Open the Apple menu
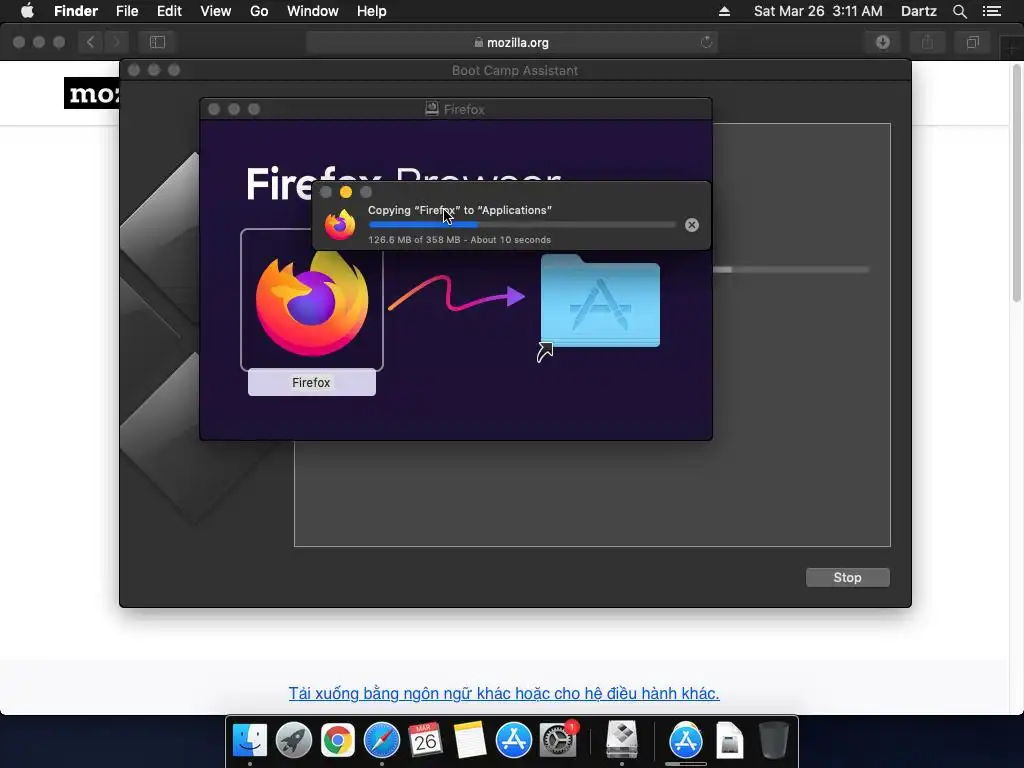 pos(27,11)
